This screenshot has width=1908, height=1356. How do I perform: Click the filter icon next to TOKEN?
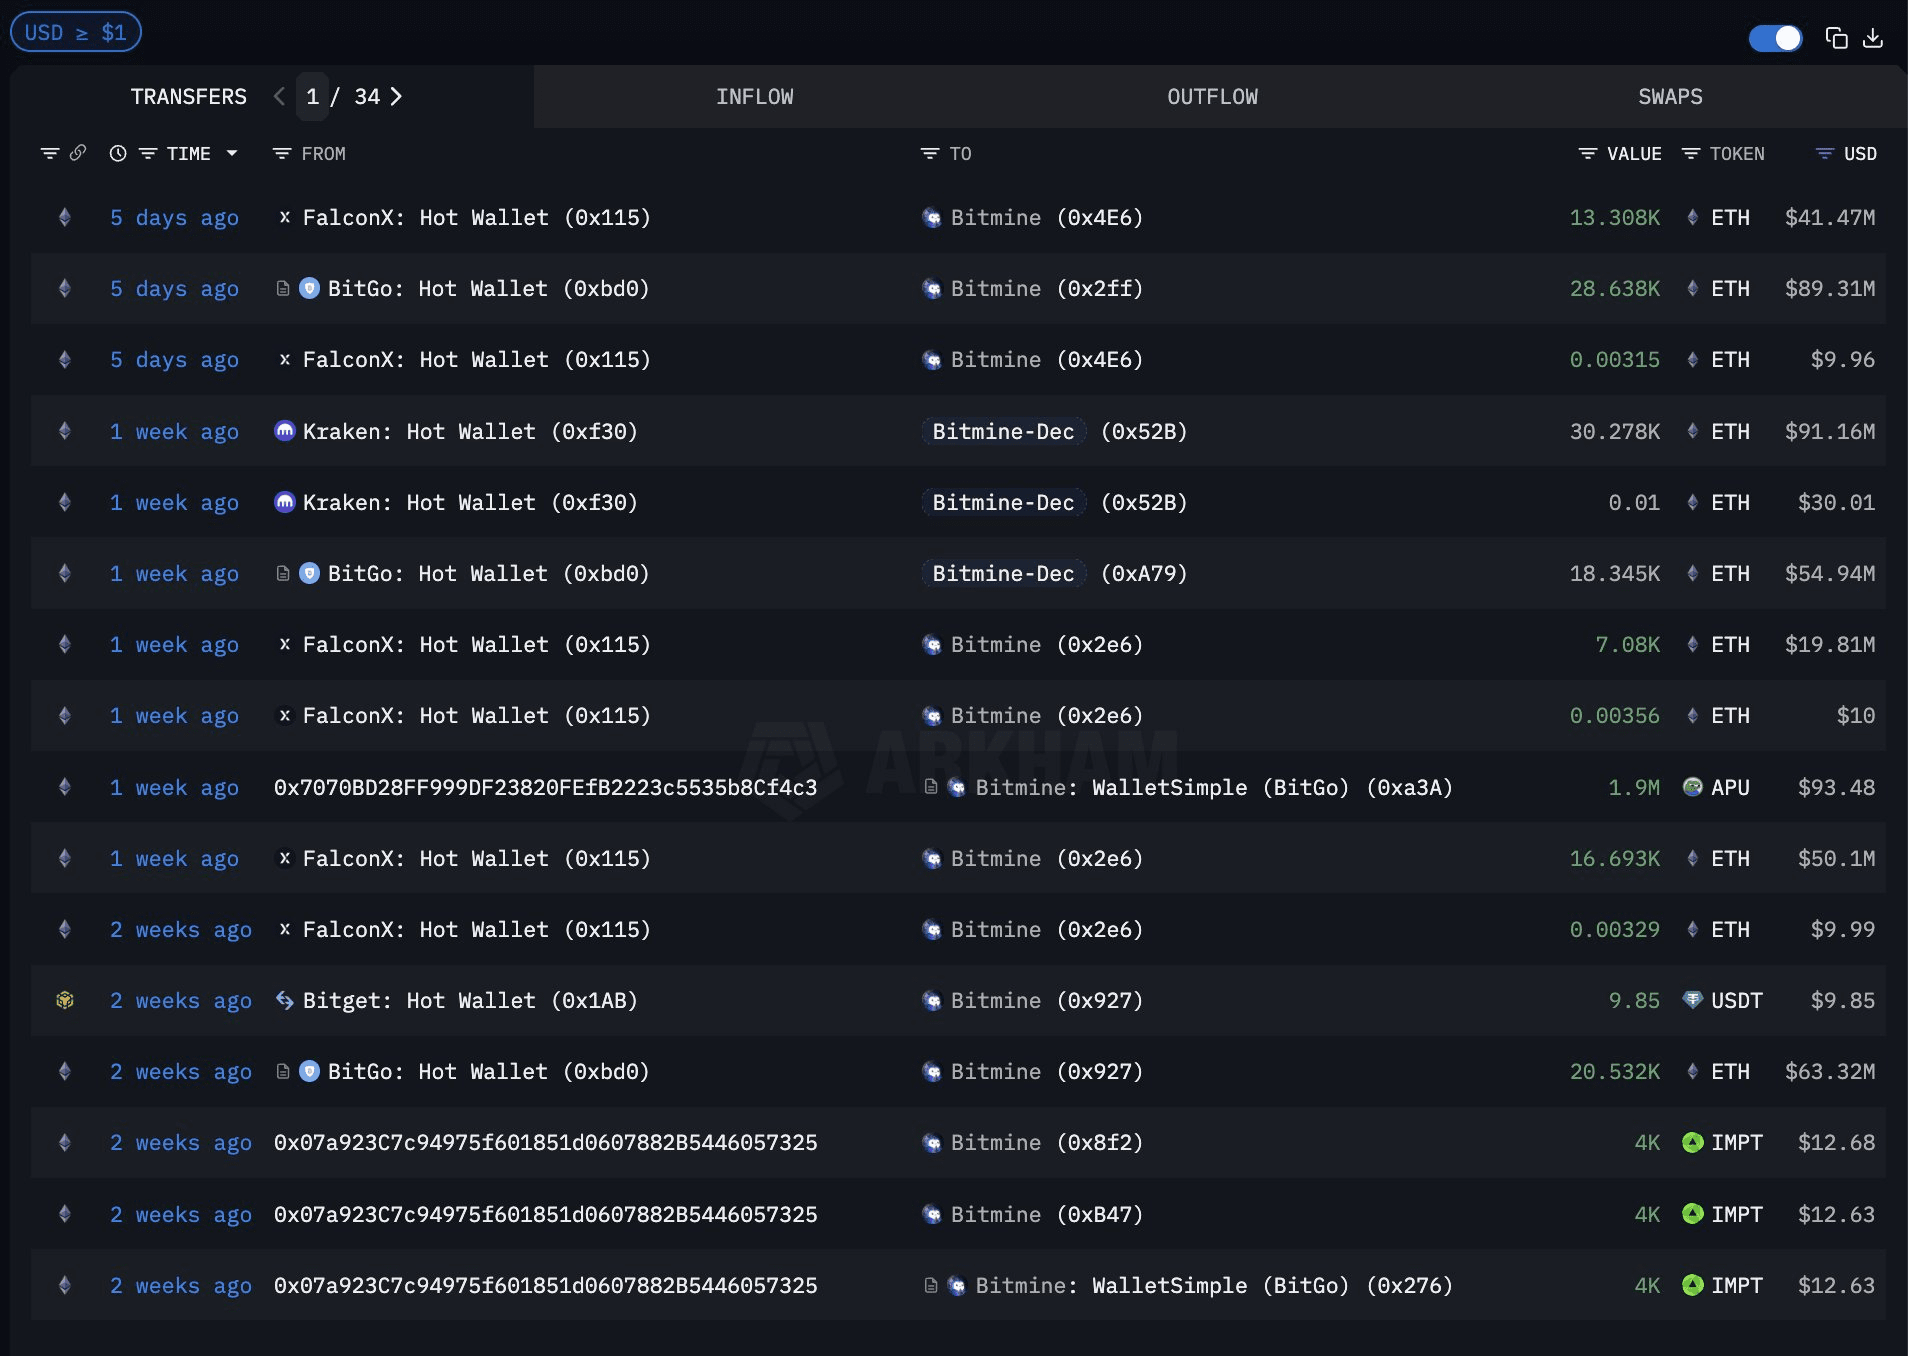point(1691,153)
